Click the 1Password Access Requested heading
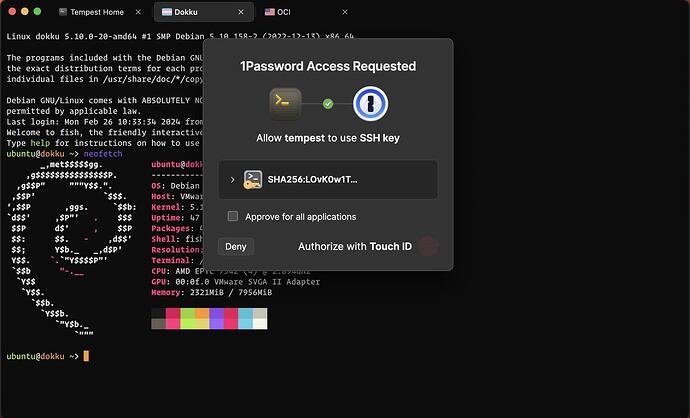The height and width of the screenshot is (418, 690). 328,66
